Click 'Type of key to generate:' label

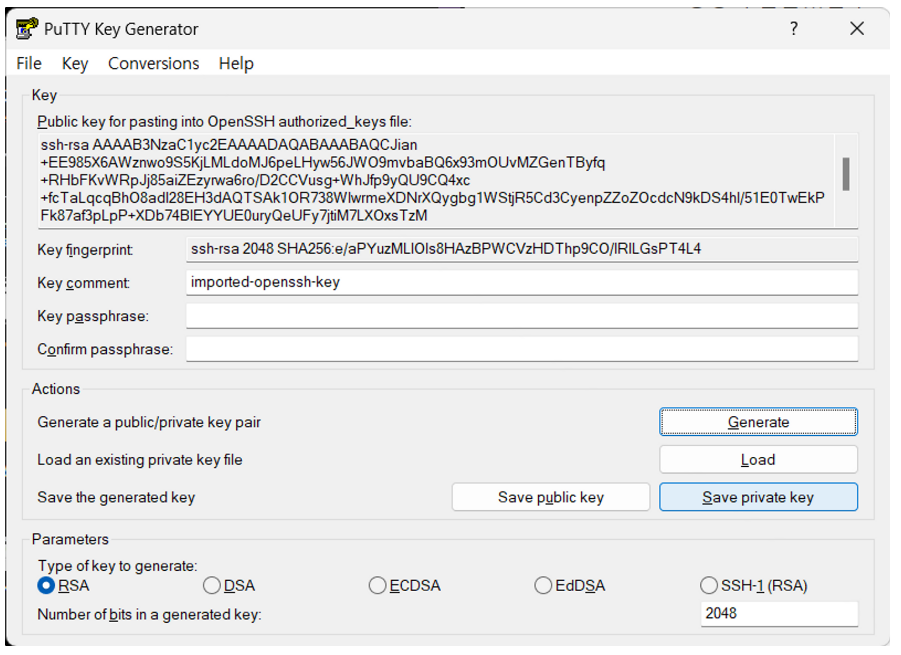point(117,566)
